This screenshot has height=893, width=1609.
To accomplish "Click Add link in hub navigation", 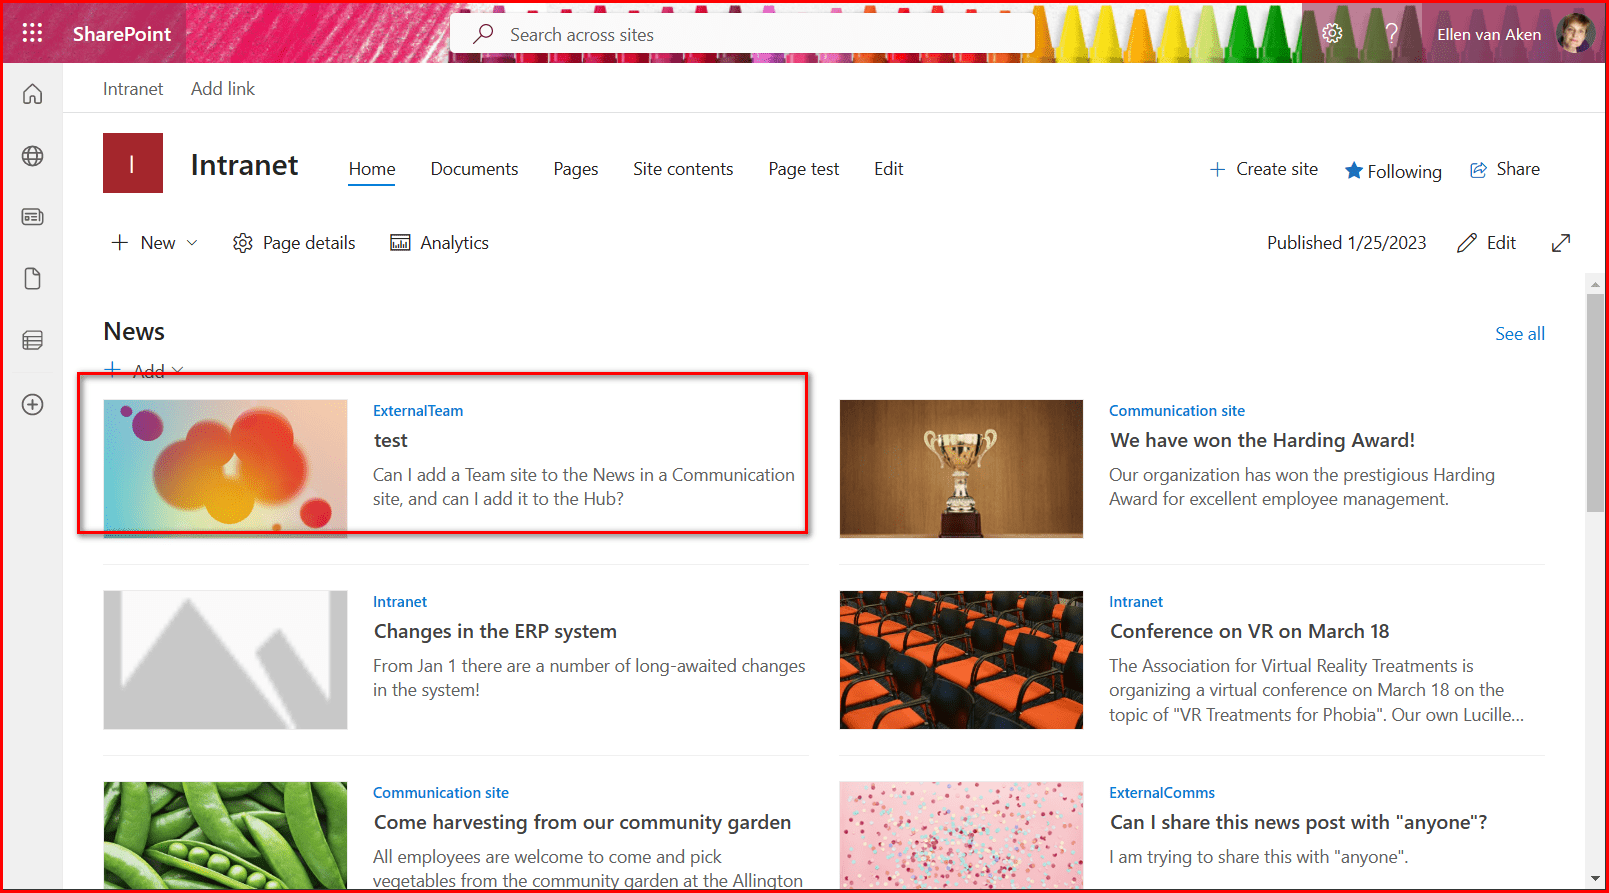I will [223, 89].
